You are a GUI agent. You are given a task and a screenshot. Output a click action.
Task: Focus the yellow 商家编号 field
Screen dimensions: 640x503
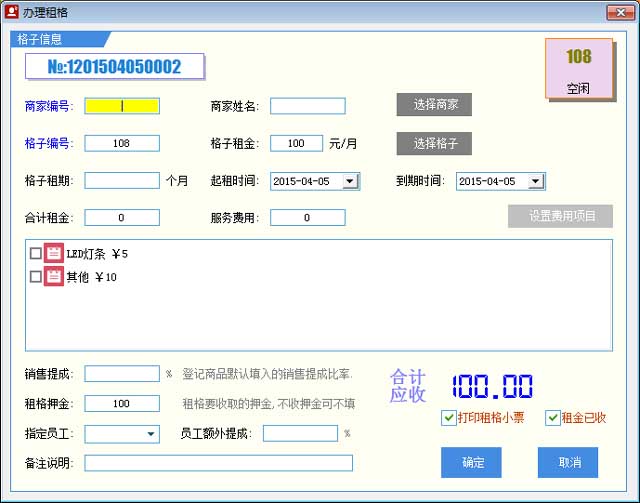click(x=122, y=106)
